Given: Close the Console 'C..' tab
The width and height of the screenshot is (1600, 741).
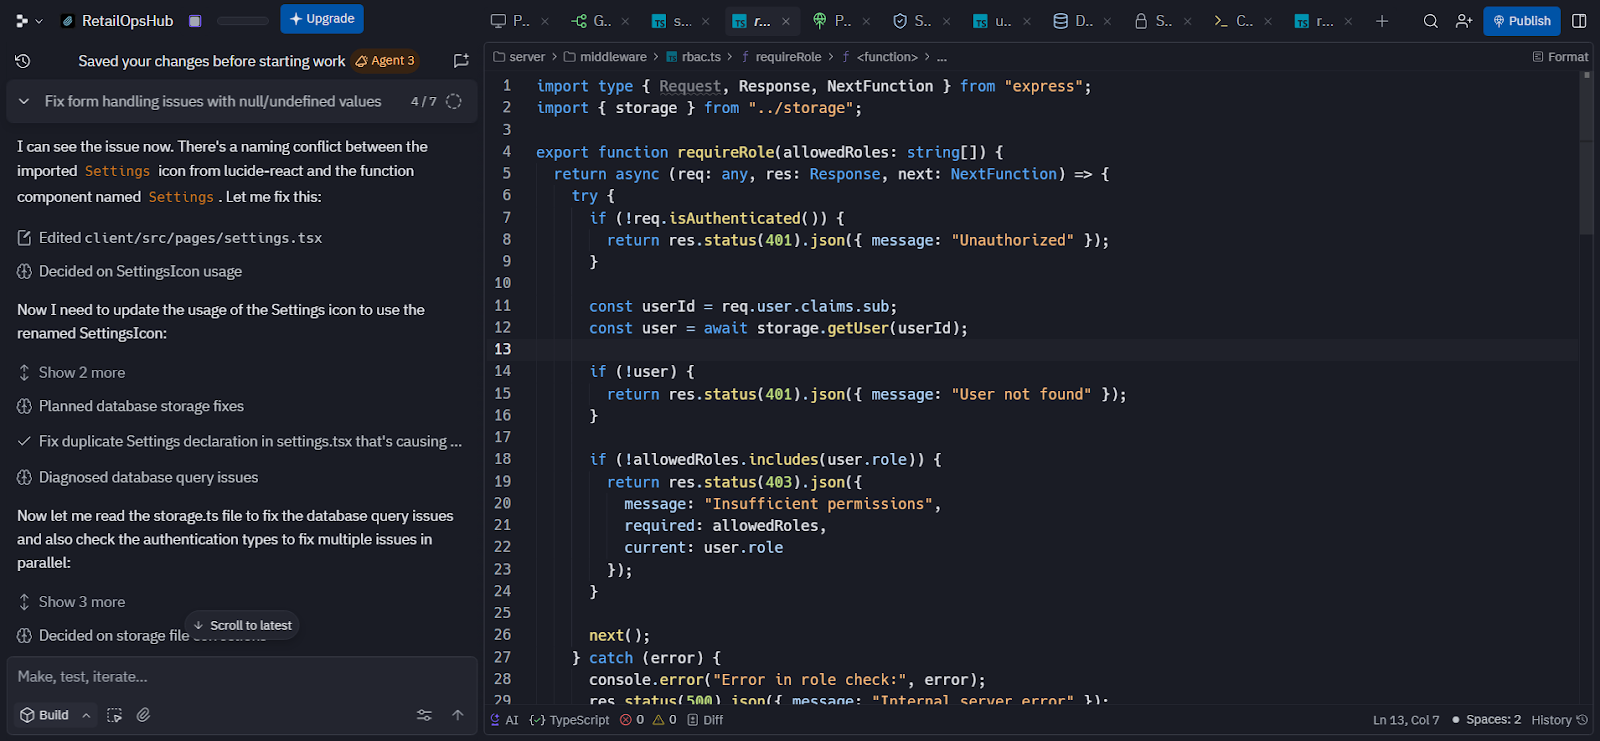Looking at the screenshot, I should (x=1268, y=21).
